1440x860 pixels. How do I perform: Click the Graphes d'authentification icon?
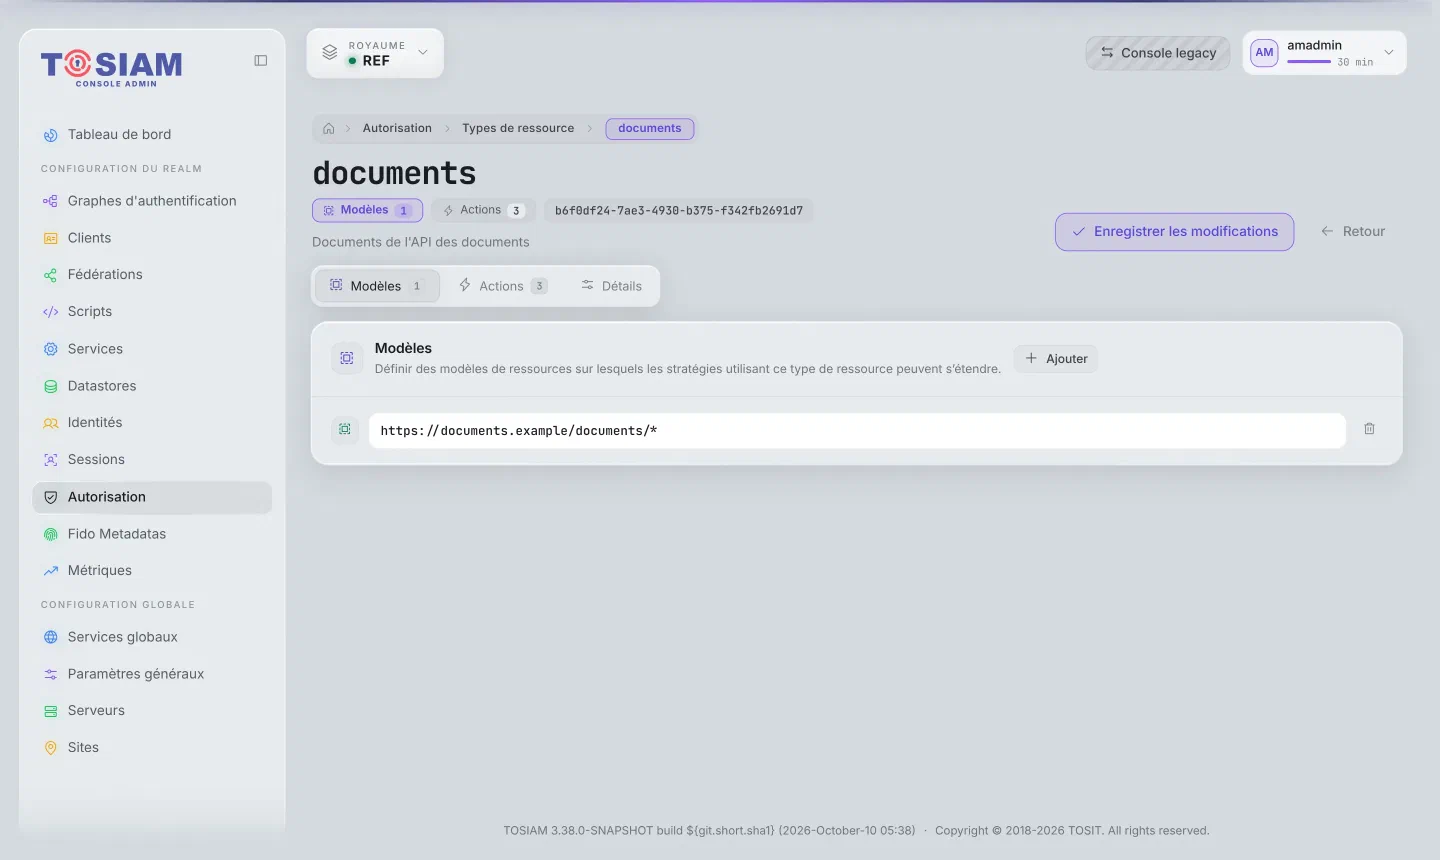click(x=50, y=201)
